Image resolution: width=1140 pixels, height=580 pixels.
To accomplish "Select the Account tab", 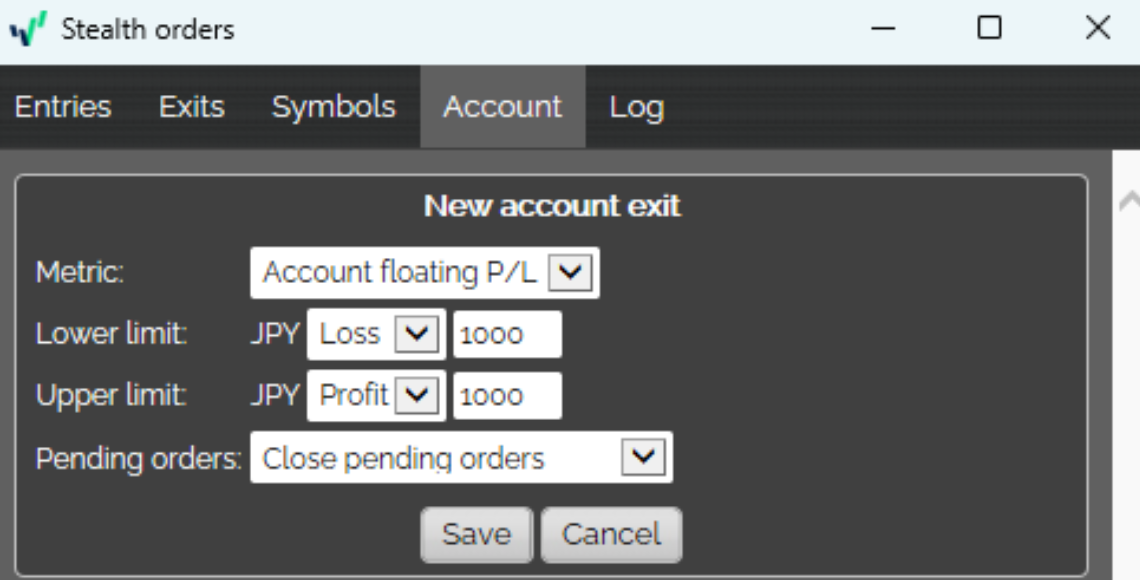I will tap(502, 107).
